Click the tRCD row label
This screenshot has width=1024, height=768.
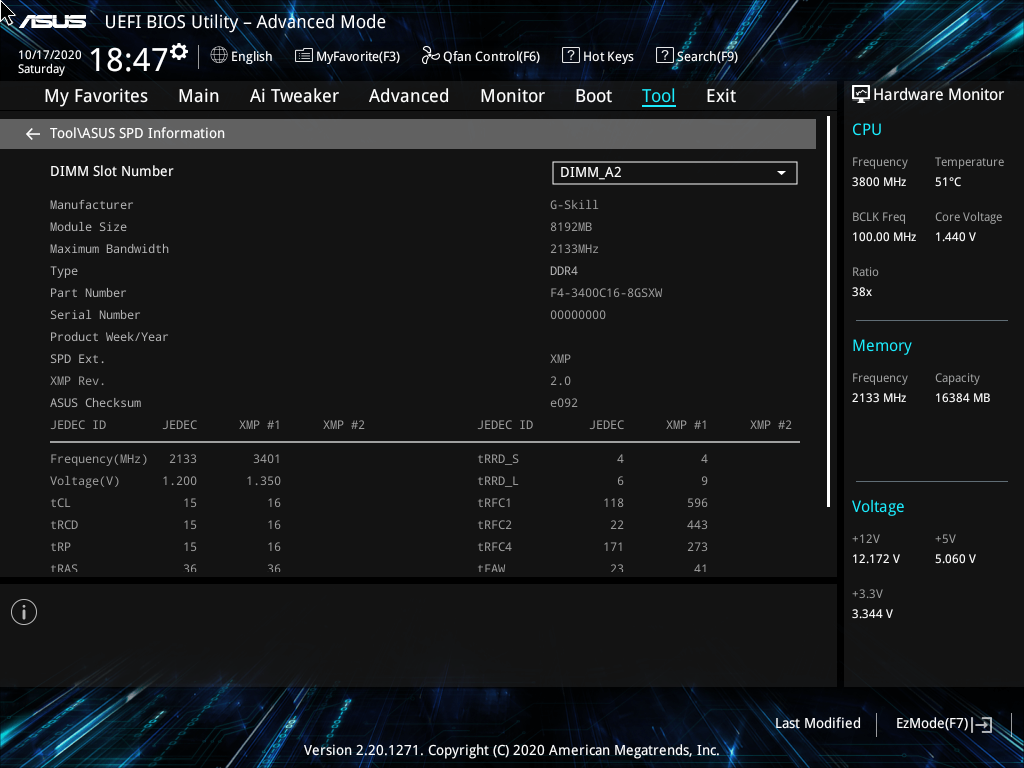point(64,525)
